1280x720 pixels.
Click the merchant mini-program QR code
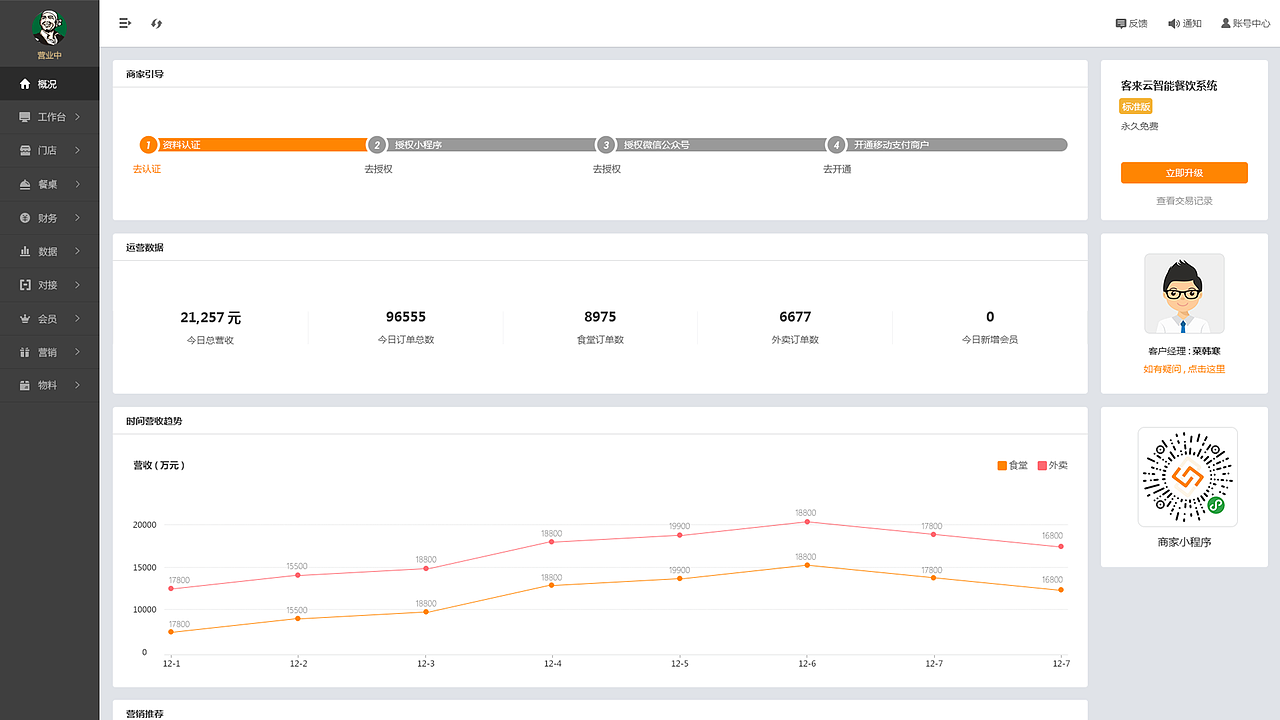[x=1188, y=477]
